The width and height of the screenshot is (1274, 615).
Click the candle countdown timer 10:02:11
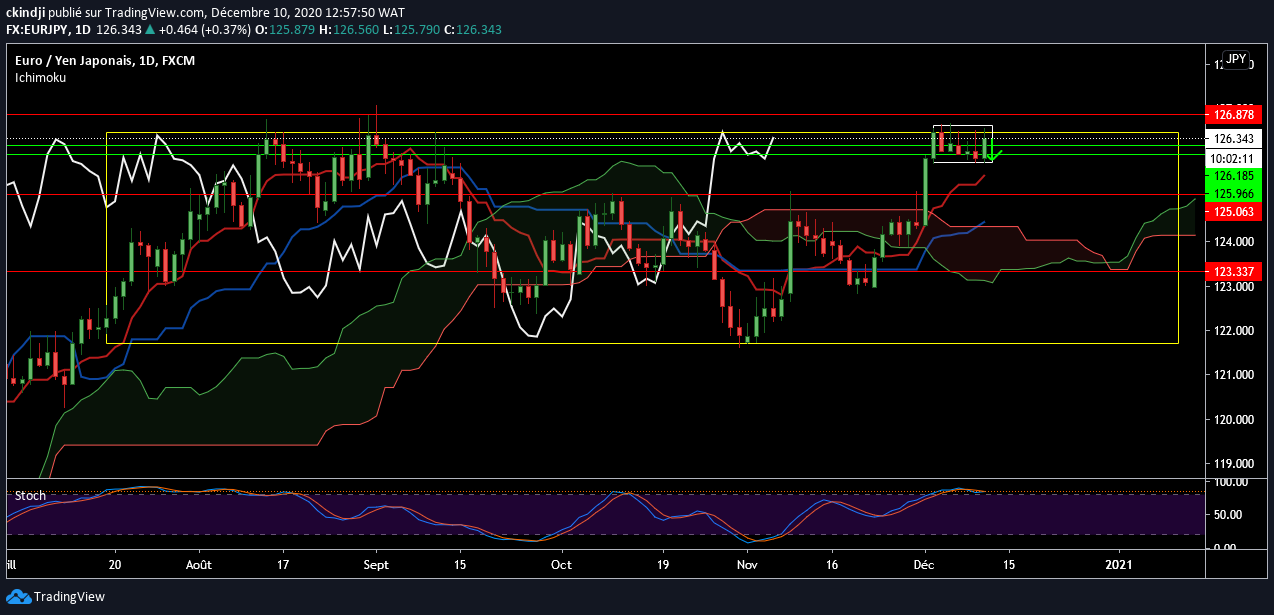[1235, 157]
